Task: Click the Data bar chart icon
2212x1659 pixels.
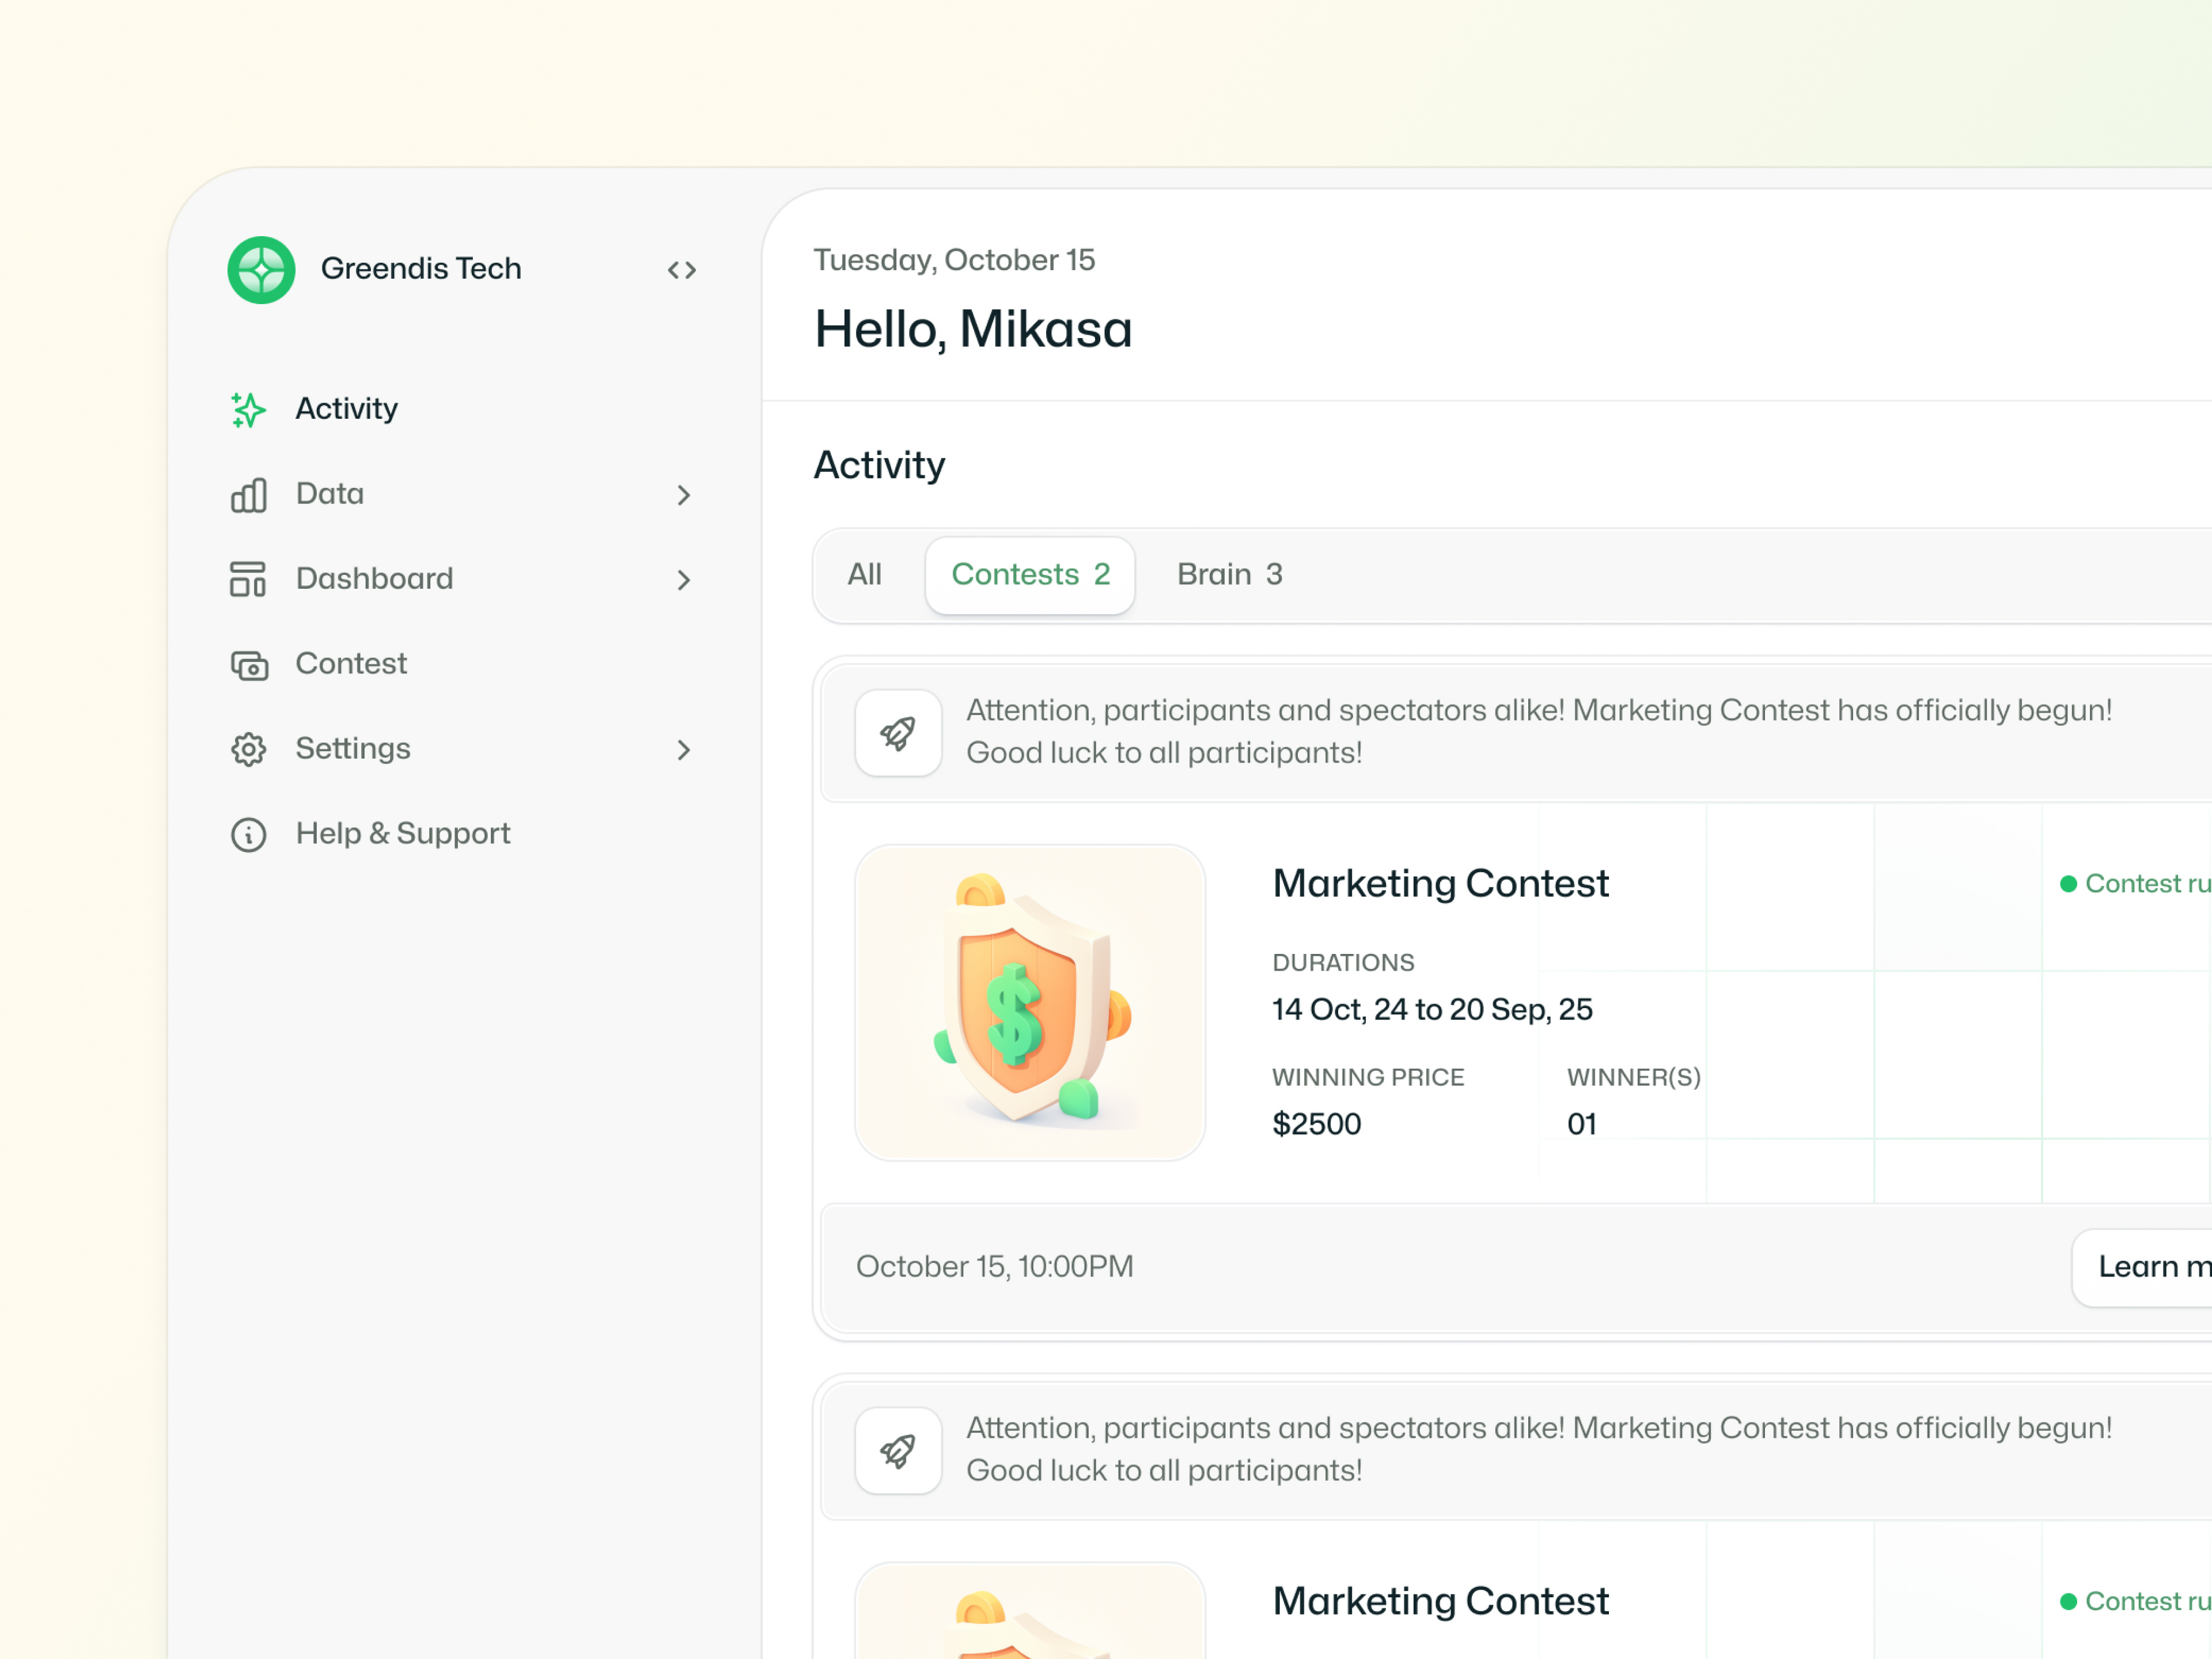Action: (248, 494)
